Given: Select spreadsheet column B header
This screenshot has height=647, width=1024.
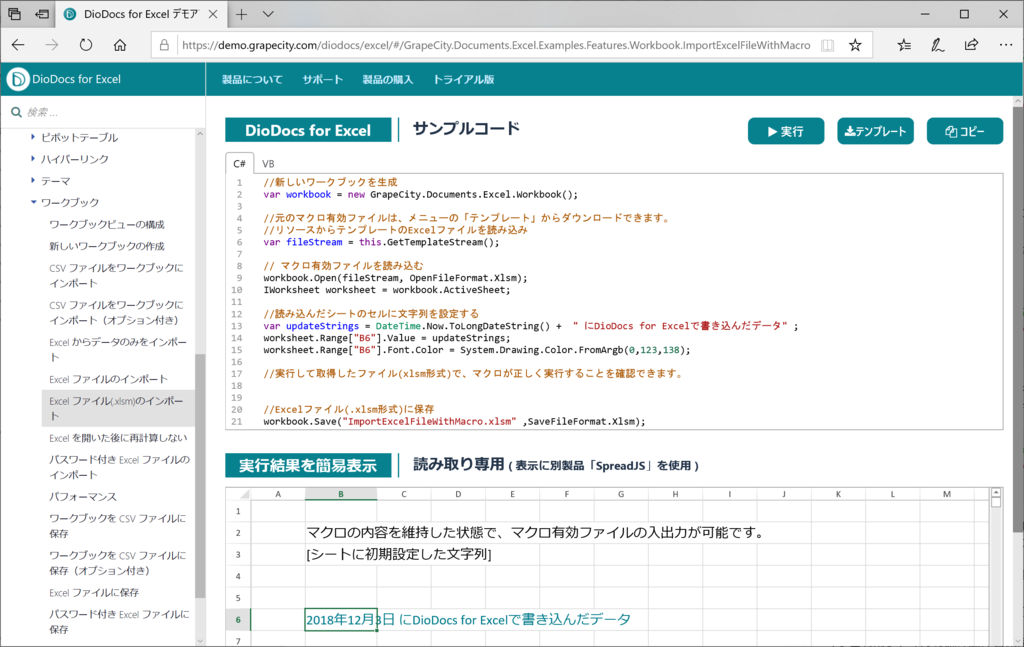Looking at the screenshot, I should click(x=341, y=494).
